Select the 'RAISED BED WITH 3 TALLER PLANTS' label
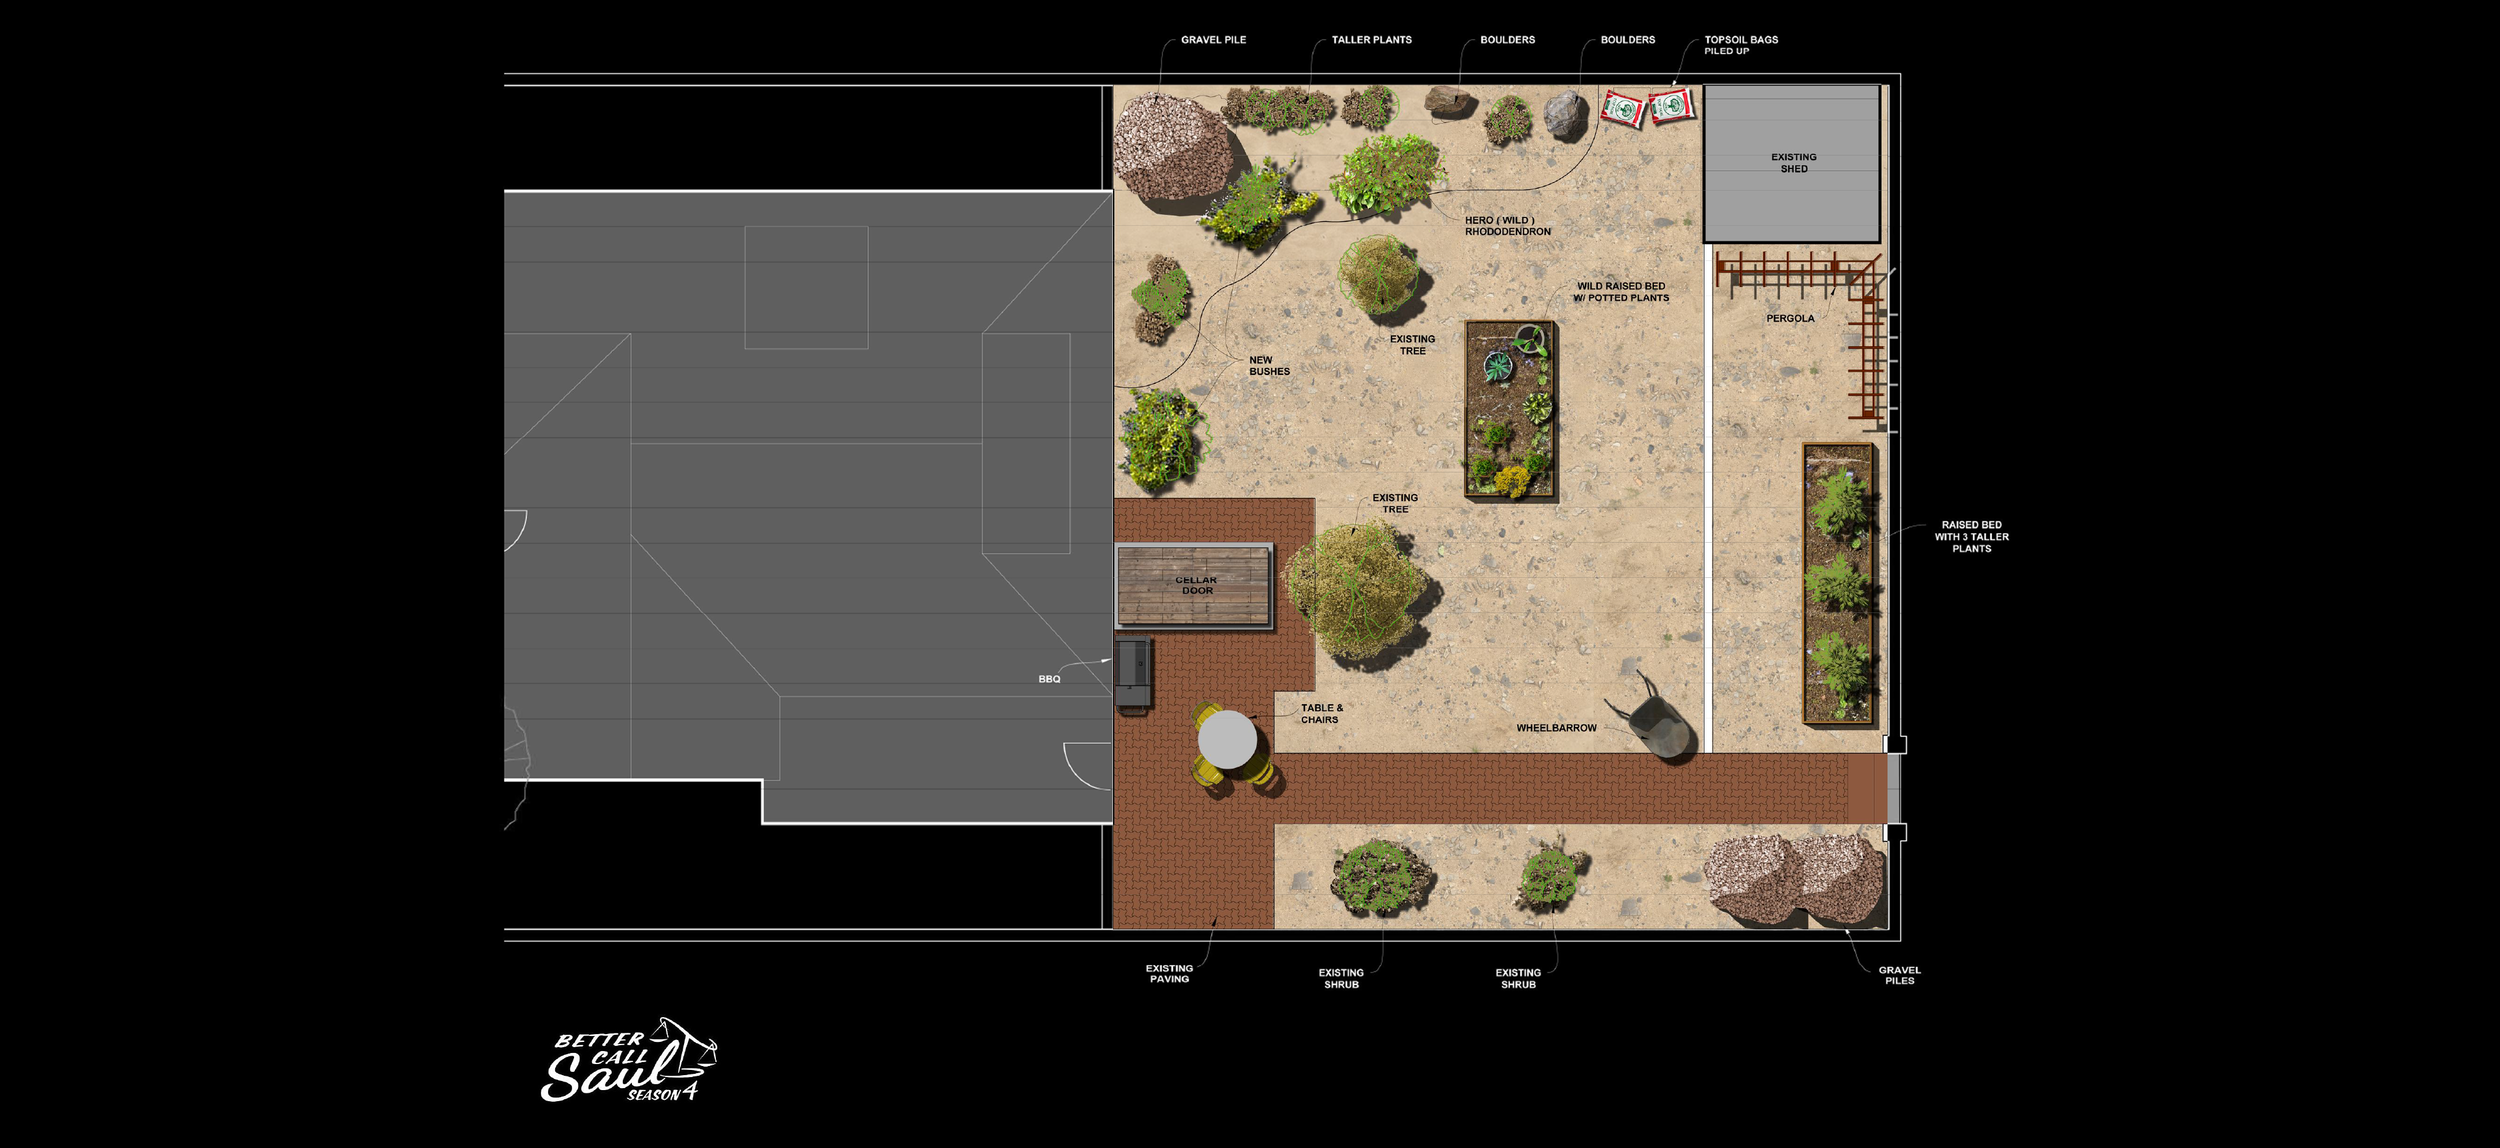Screen dimensions: 2500x1148 coord(1971,537)
